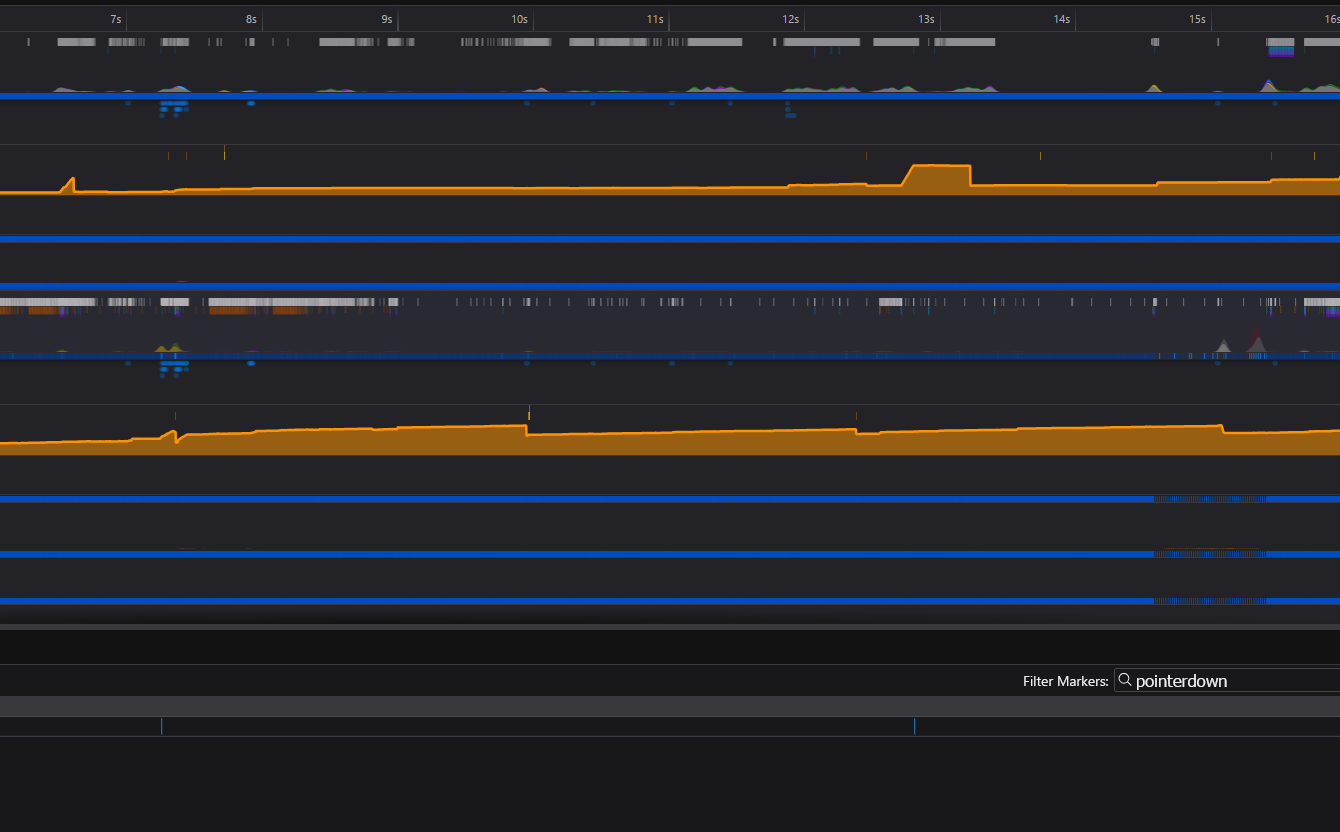Click the stacked blue network dots near 12s in top track
1340x832 pixels.
789,109
